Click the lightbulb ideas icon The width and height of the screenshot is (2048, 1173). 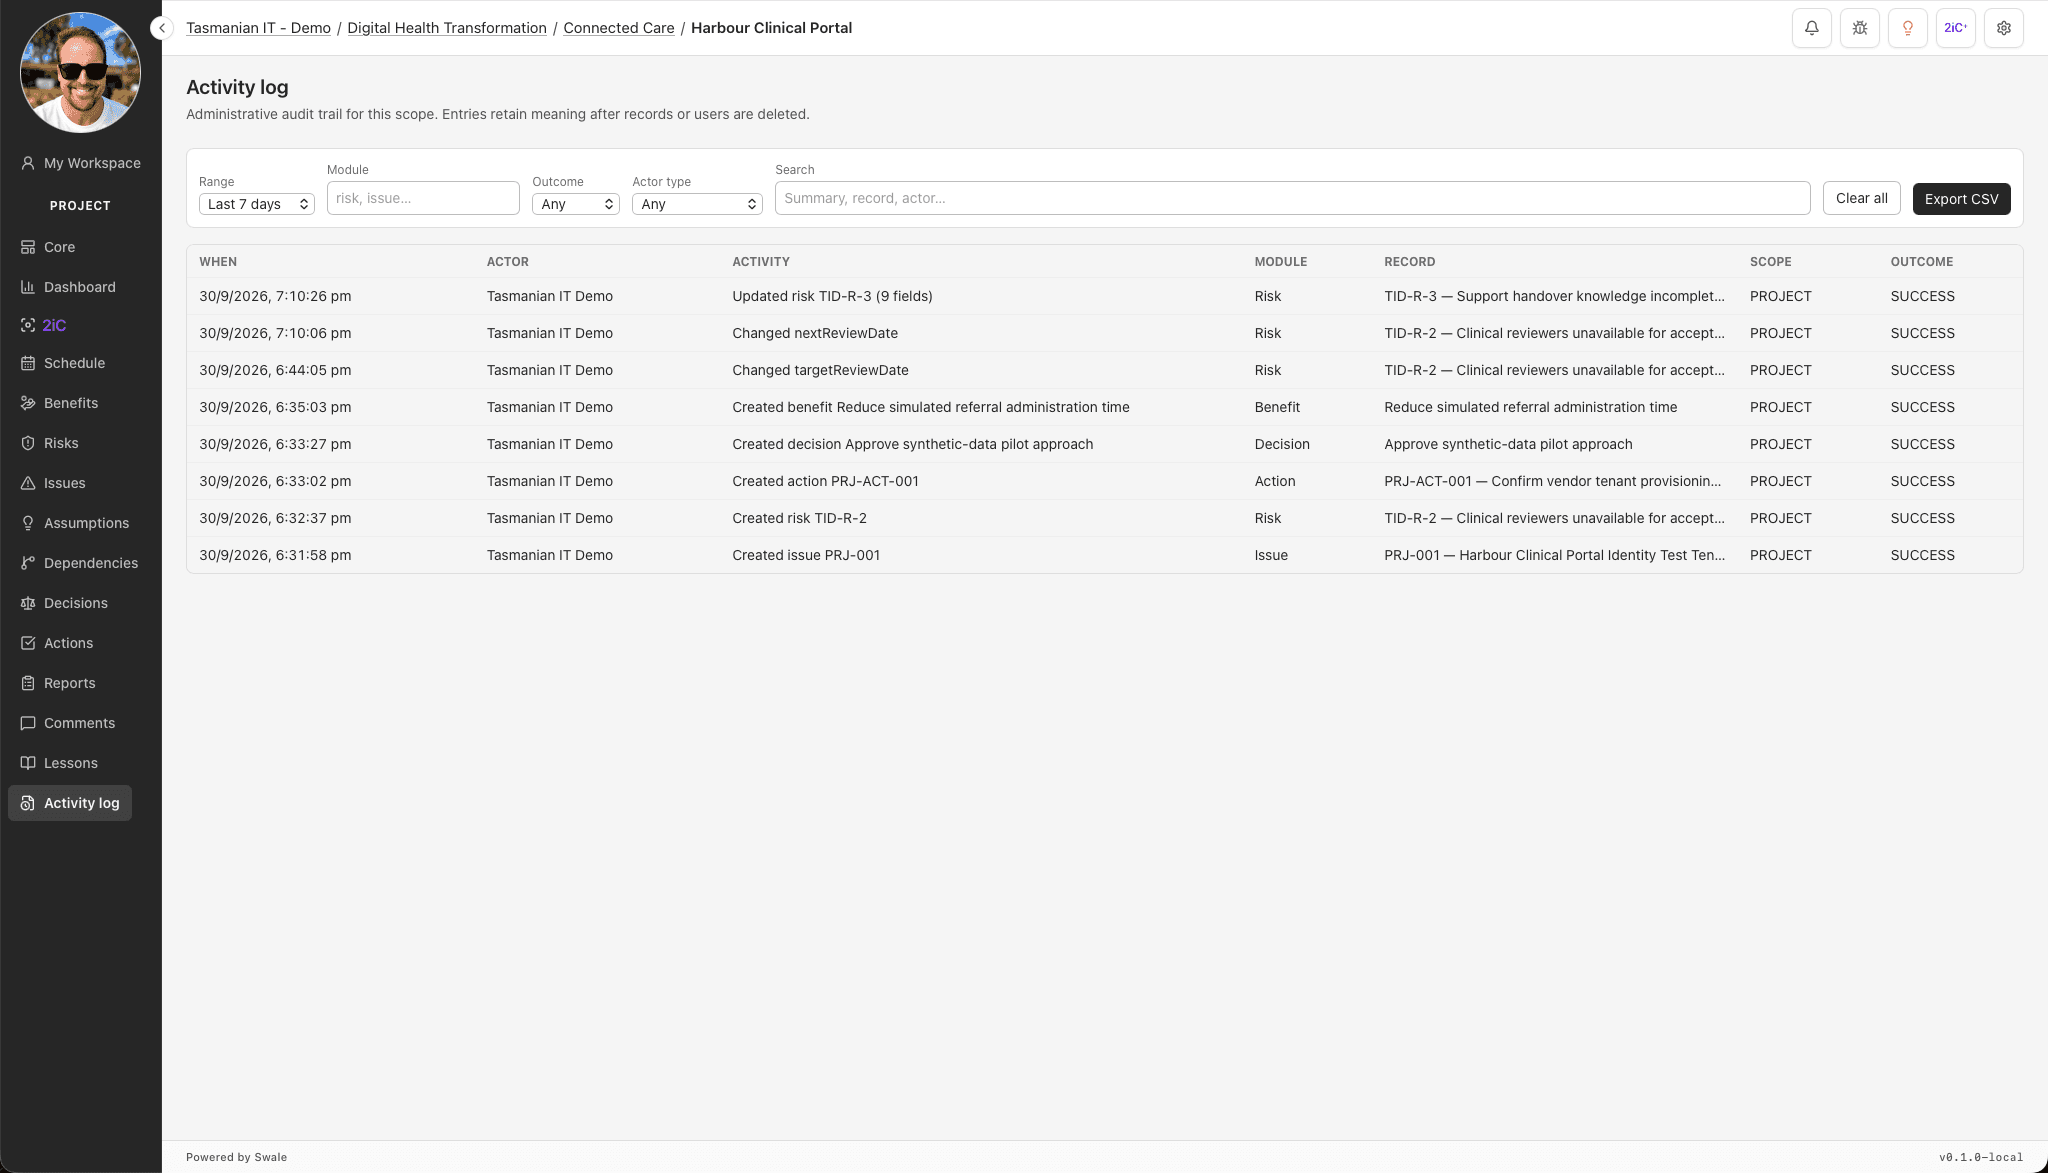click(1907, 28)
